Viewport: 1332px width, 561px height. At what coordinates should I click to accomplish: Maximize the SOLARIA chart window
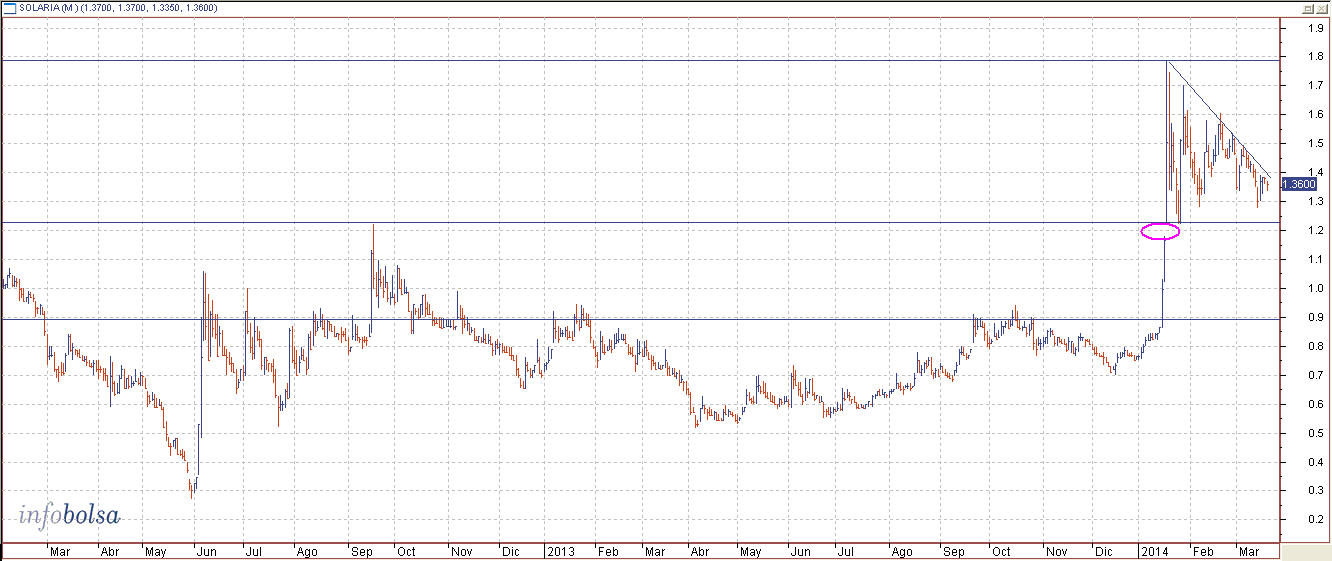[1306, 8]
